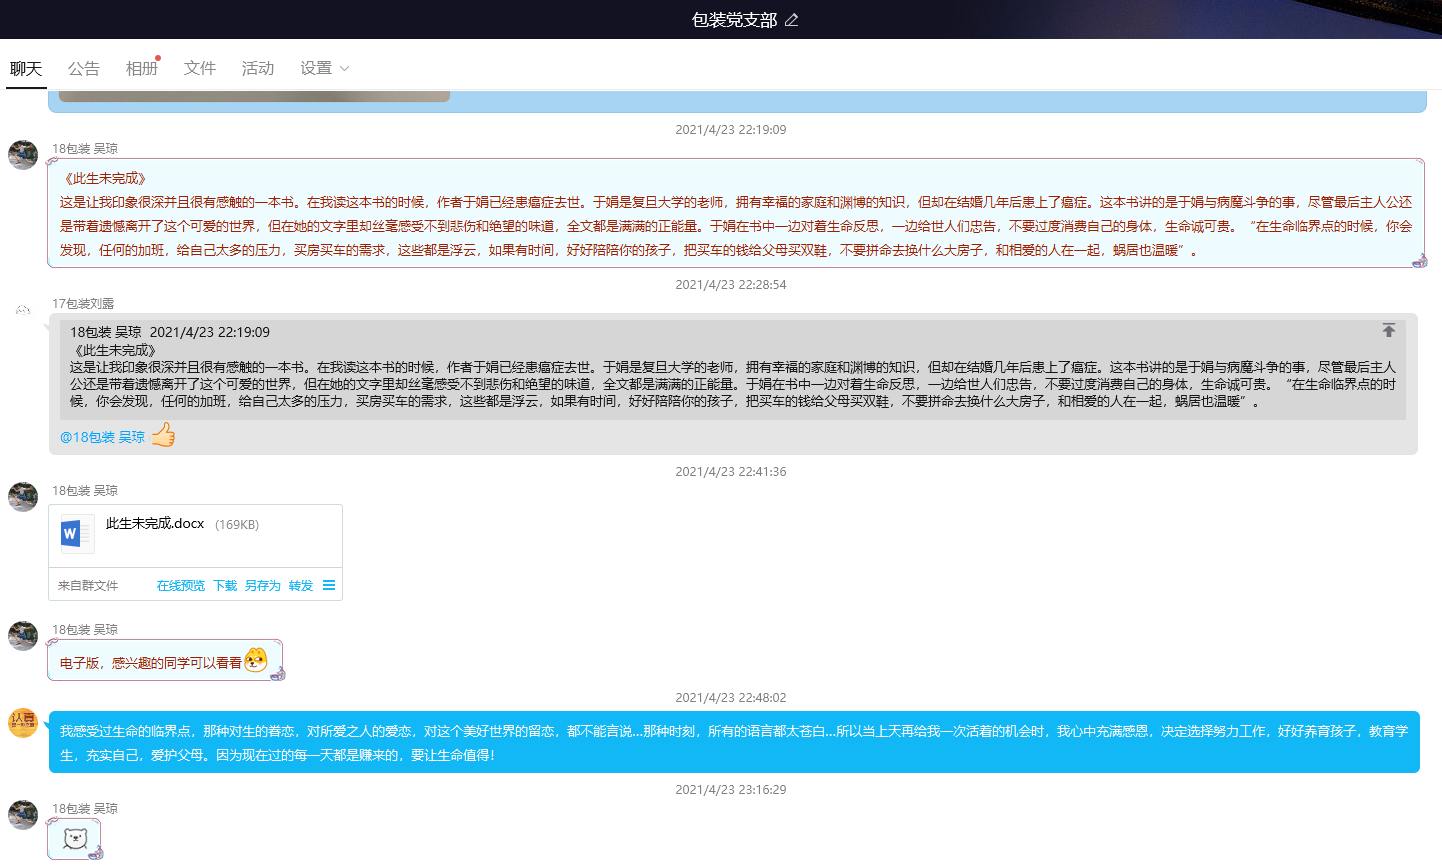1442x866 pixels.
Task: Click the 《此生未完成》 red title text
Action: click(x=104, y=178)
